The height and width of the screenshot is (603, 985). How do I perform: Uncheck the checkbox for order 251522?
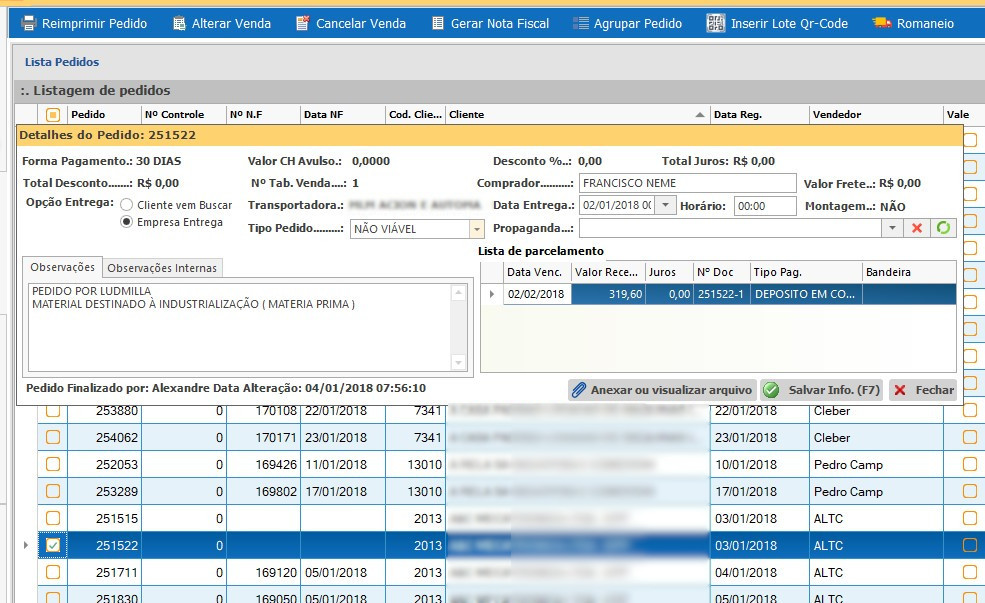pyautogui.click(x=53, y=545)
